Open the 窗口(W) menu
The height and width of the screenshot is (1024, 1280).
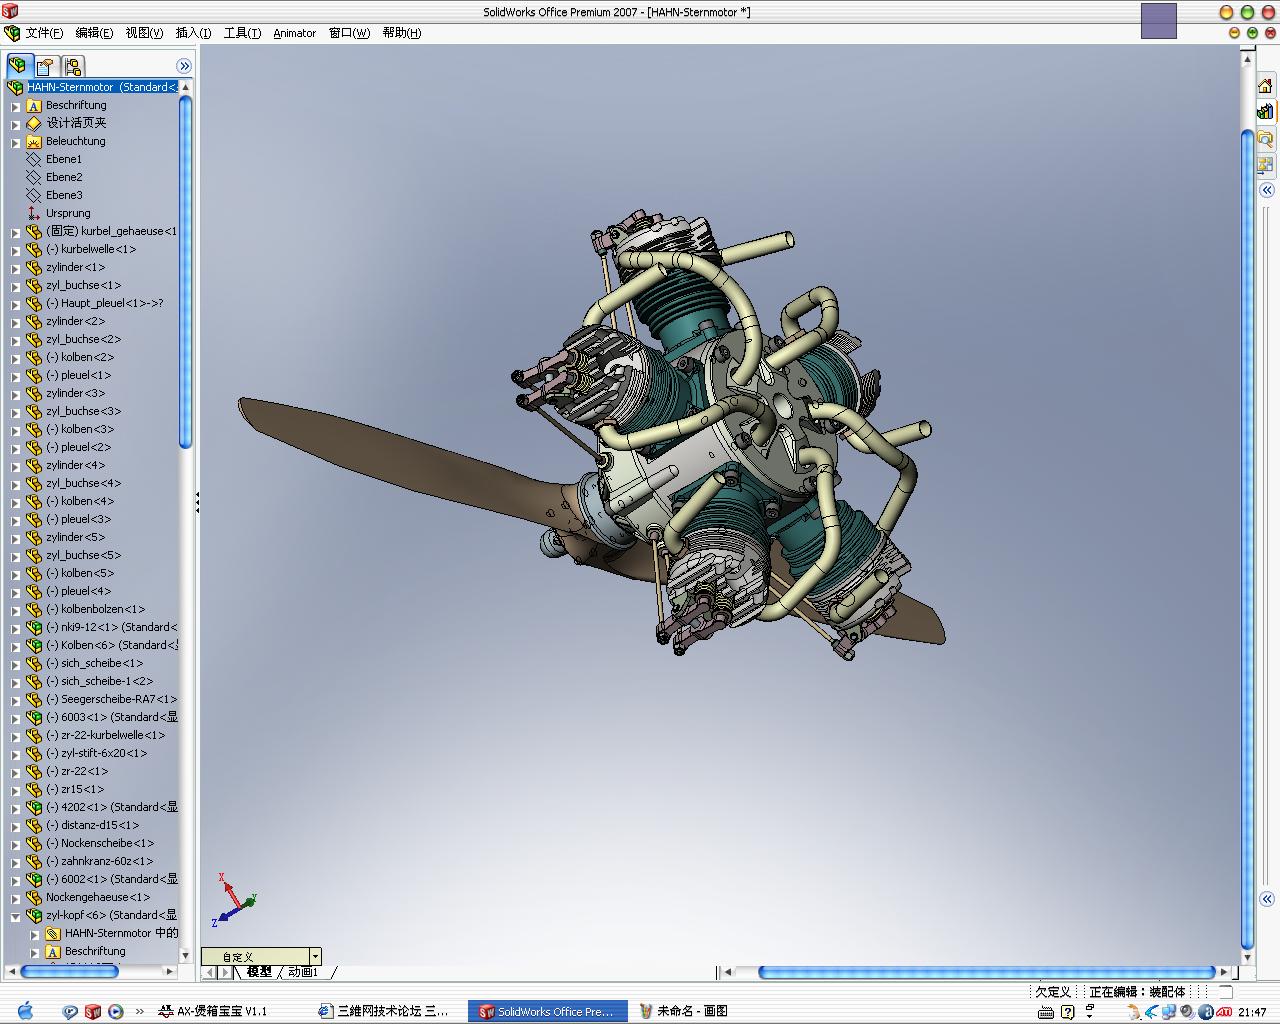point(348,33)
